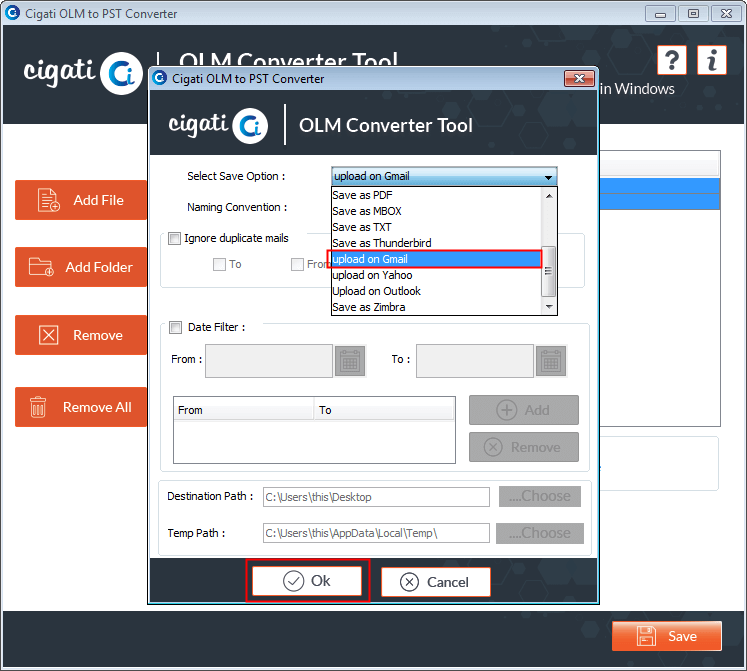The image size is (747, 671).
Task: Click the Date Filter From date field
Action: (x=269, y=361)
